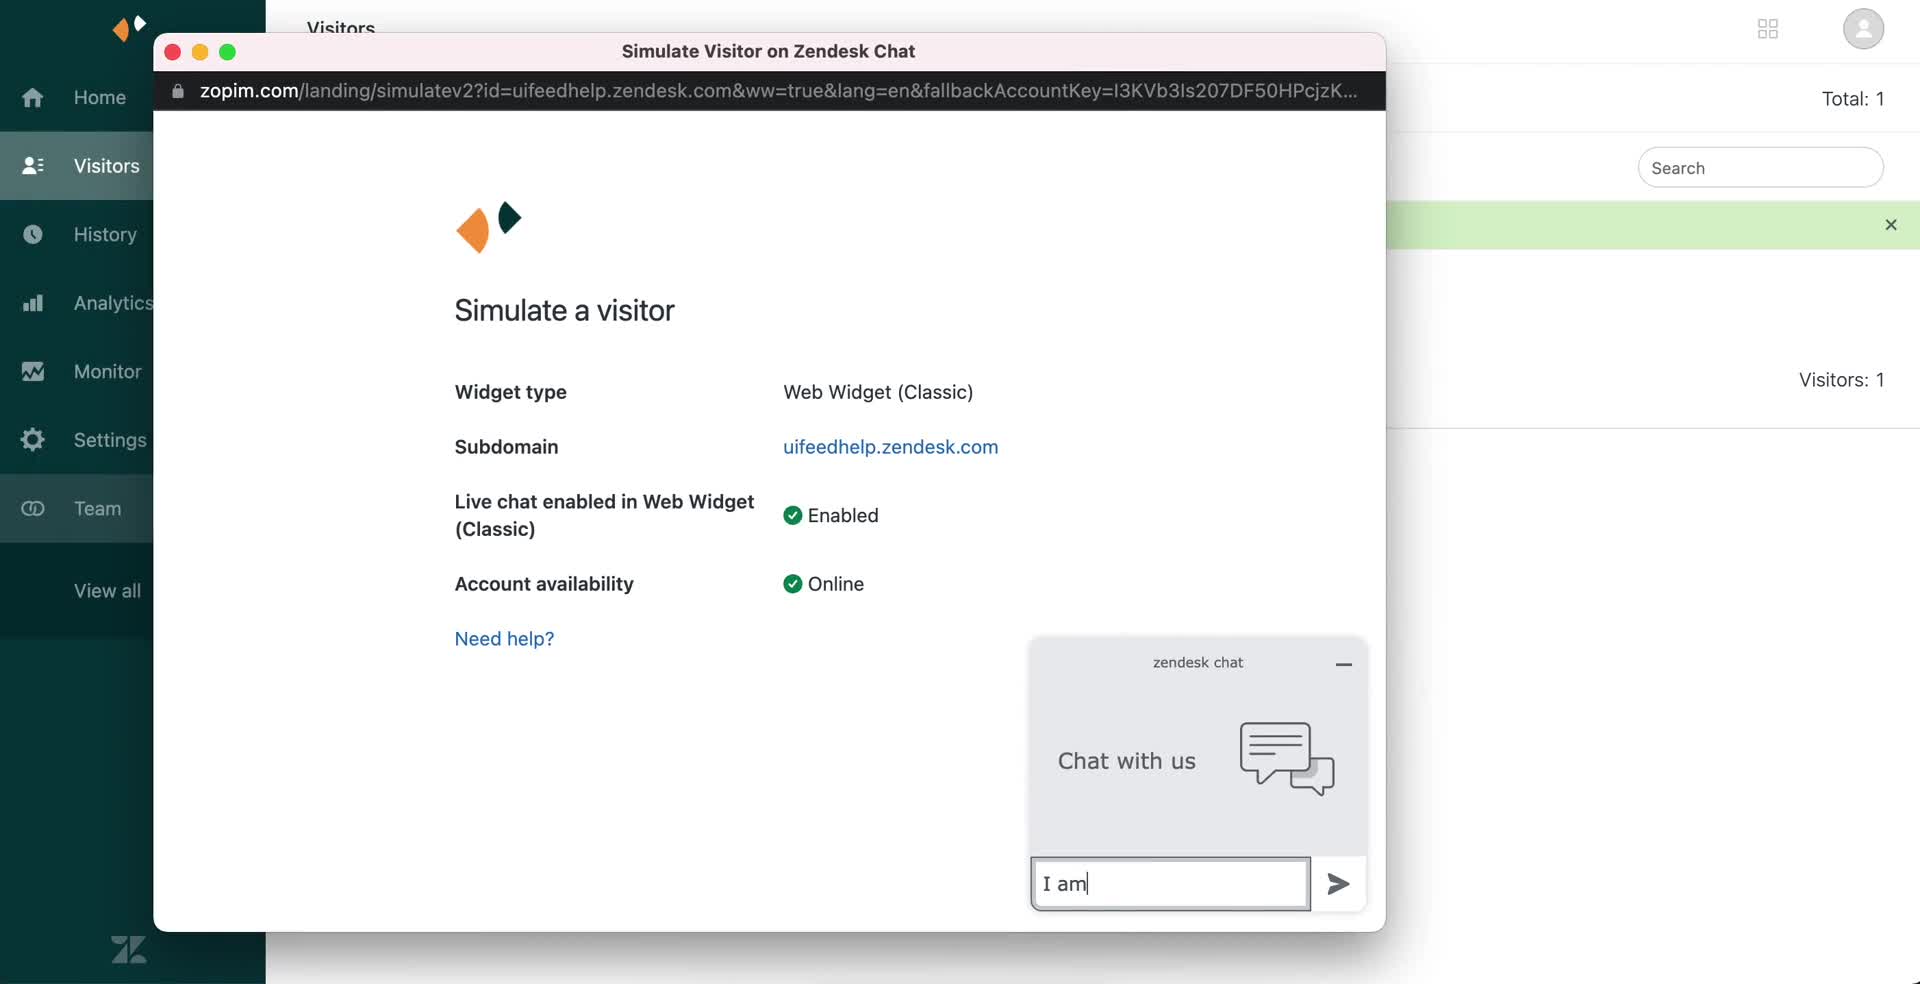
Task: Click the Web Widget (Classic) value
Action: coord(878,392)
